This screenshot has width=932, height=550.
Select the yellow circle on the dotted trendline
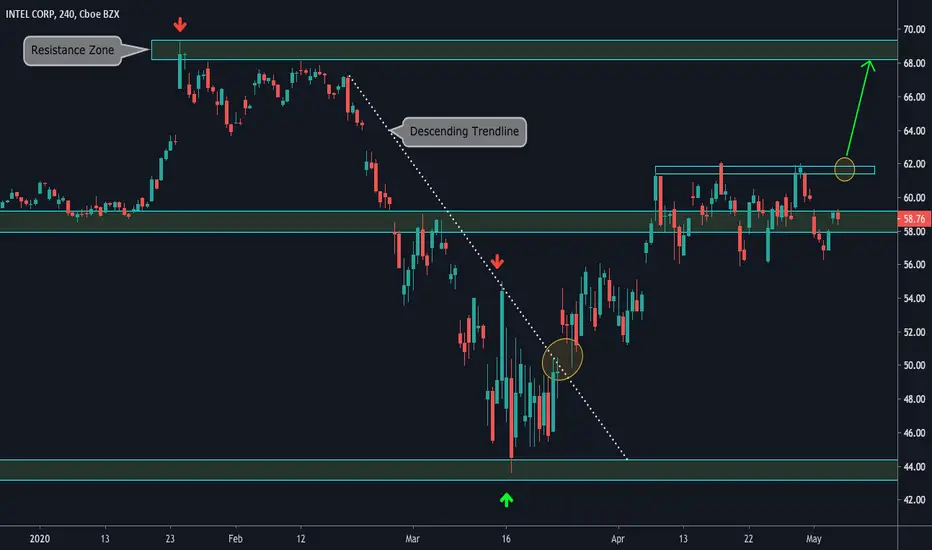pos(562,359)
